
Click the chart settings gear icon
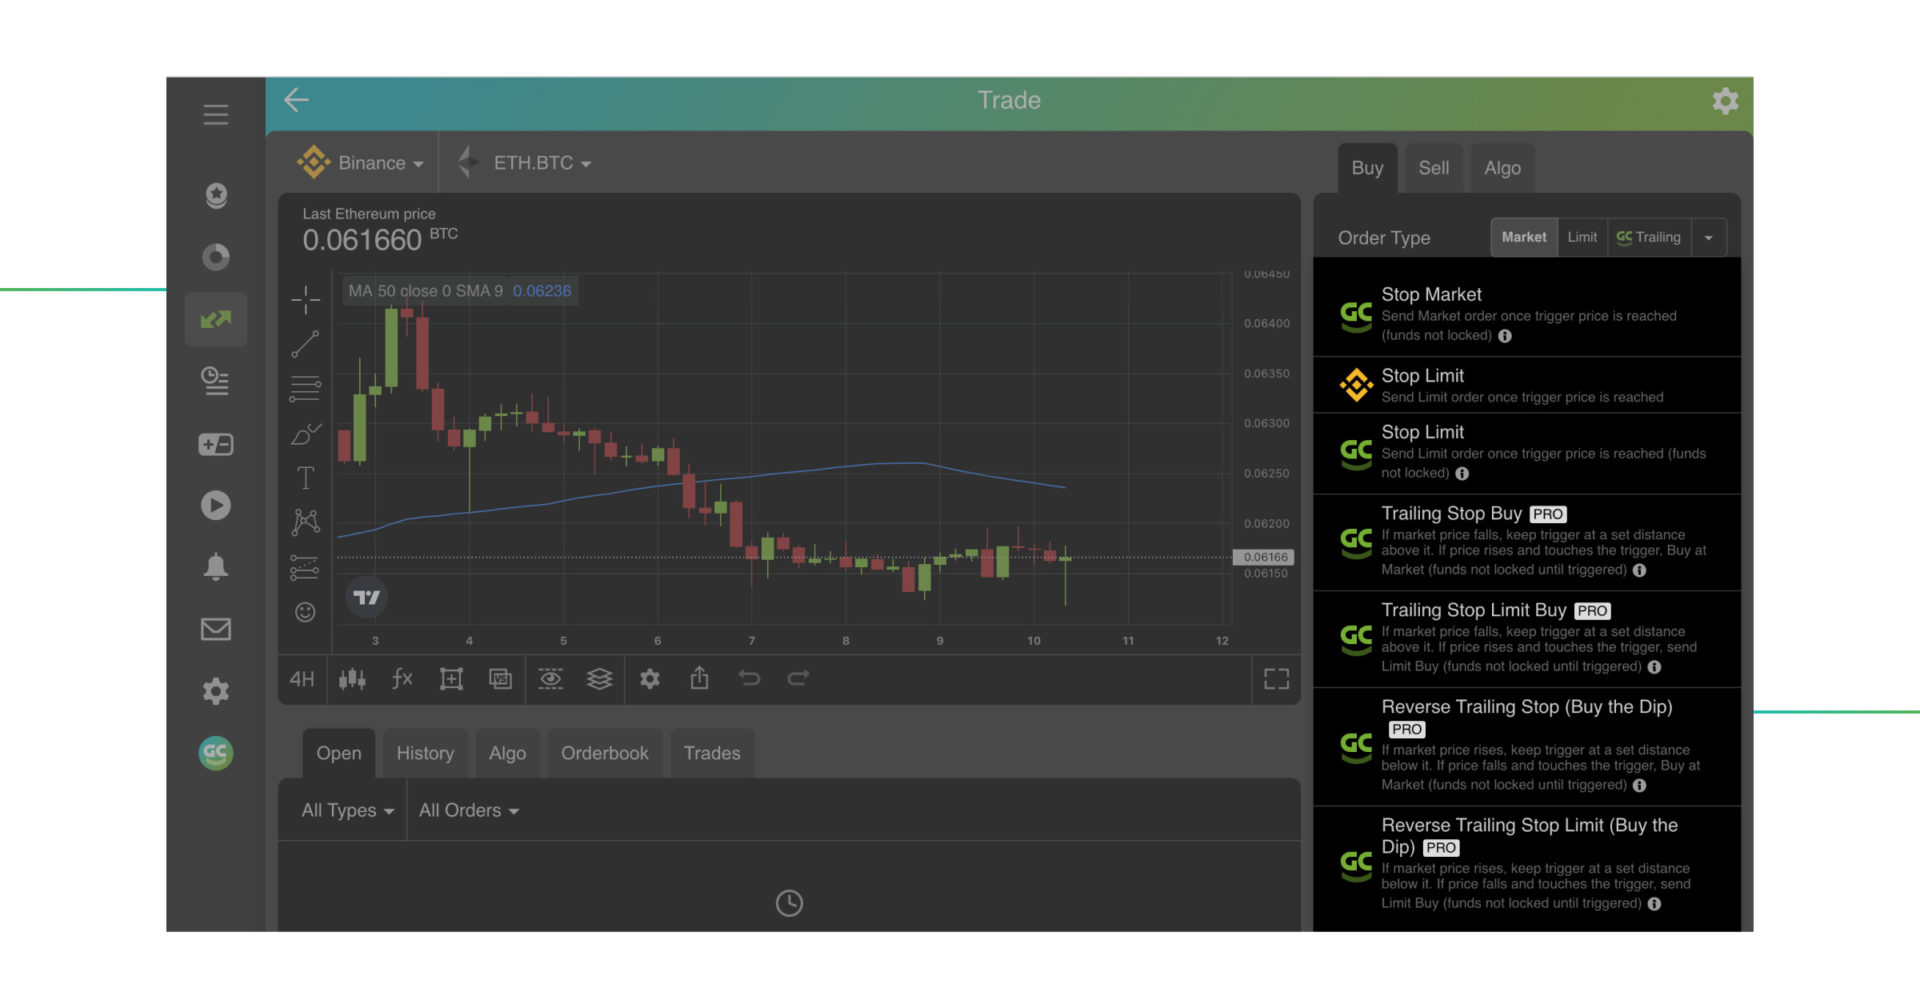point(650,679)
